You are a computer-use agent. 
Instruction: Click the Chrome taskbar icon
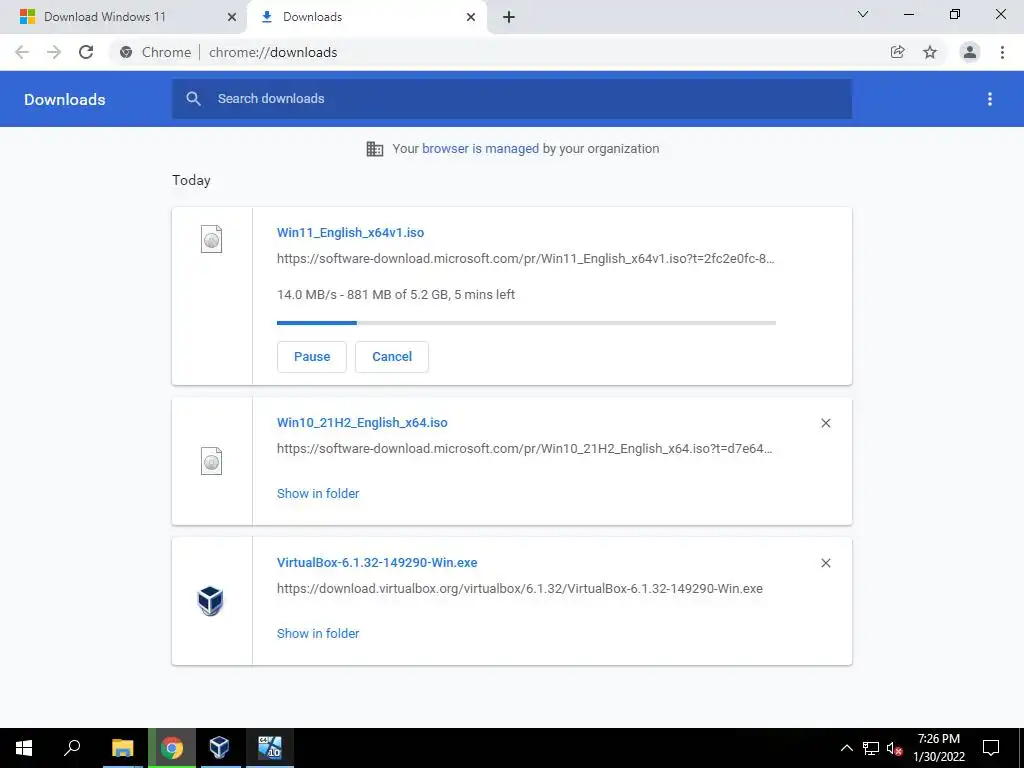[x=172, y=748]
